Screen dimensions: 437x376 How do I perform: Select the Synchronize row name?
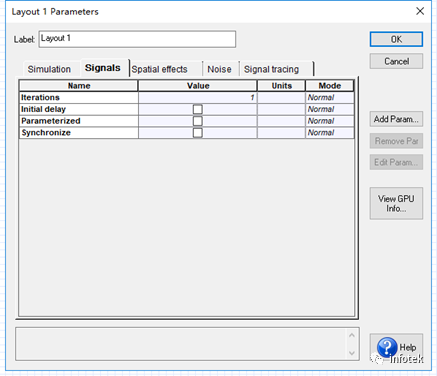(79, 133)
